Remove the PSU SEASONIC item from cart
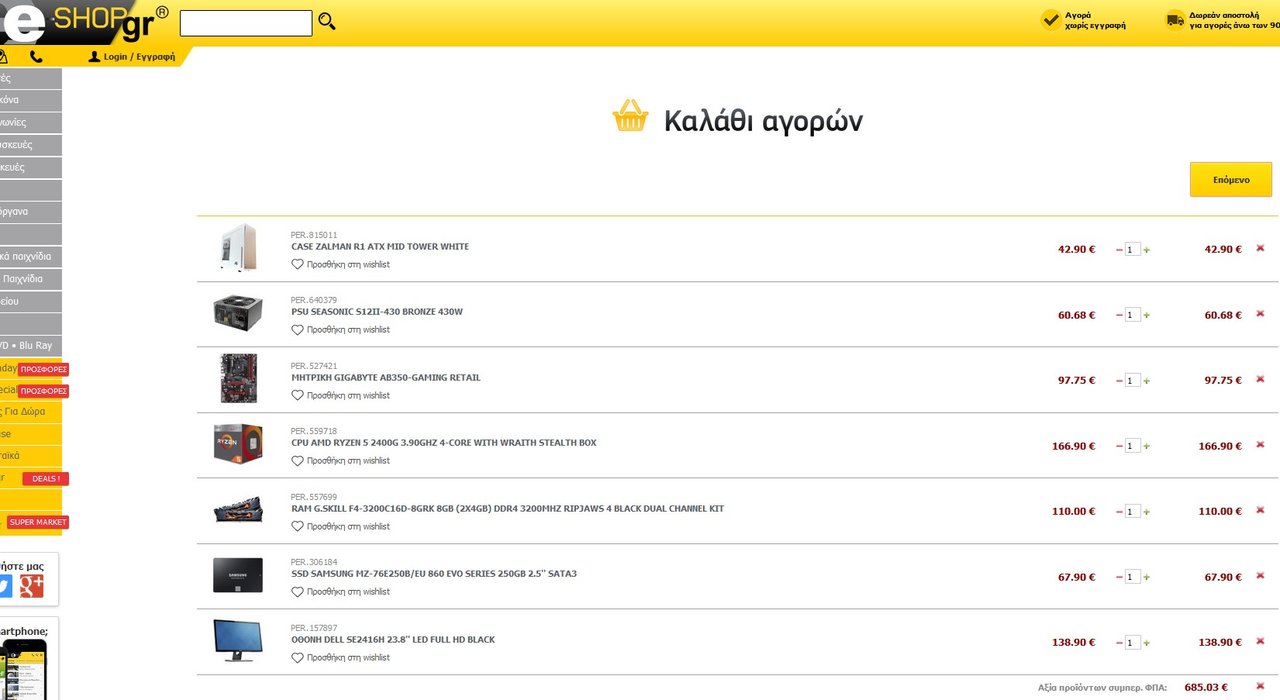 (x=1260, y=314)
